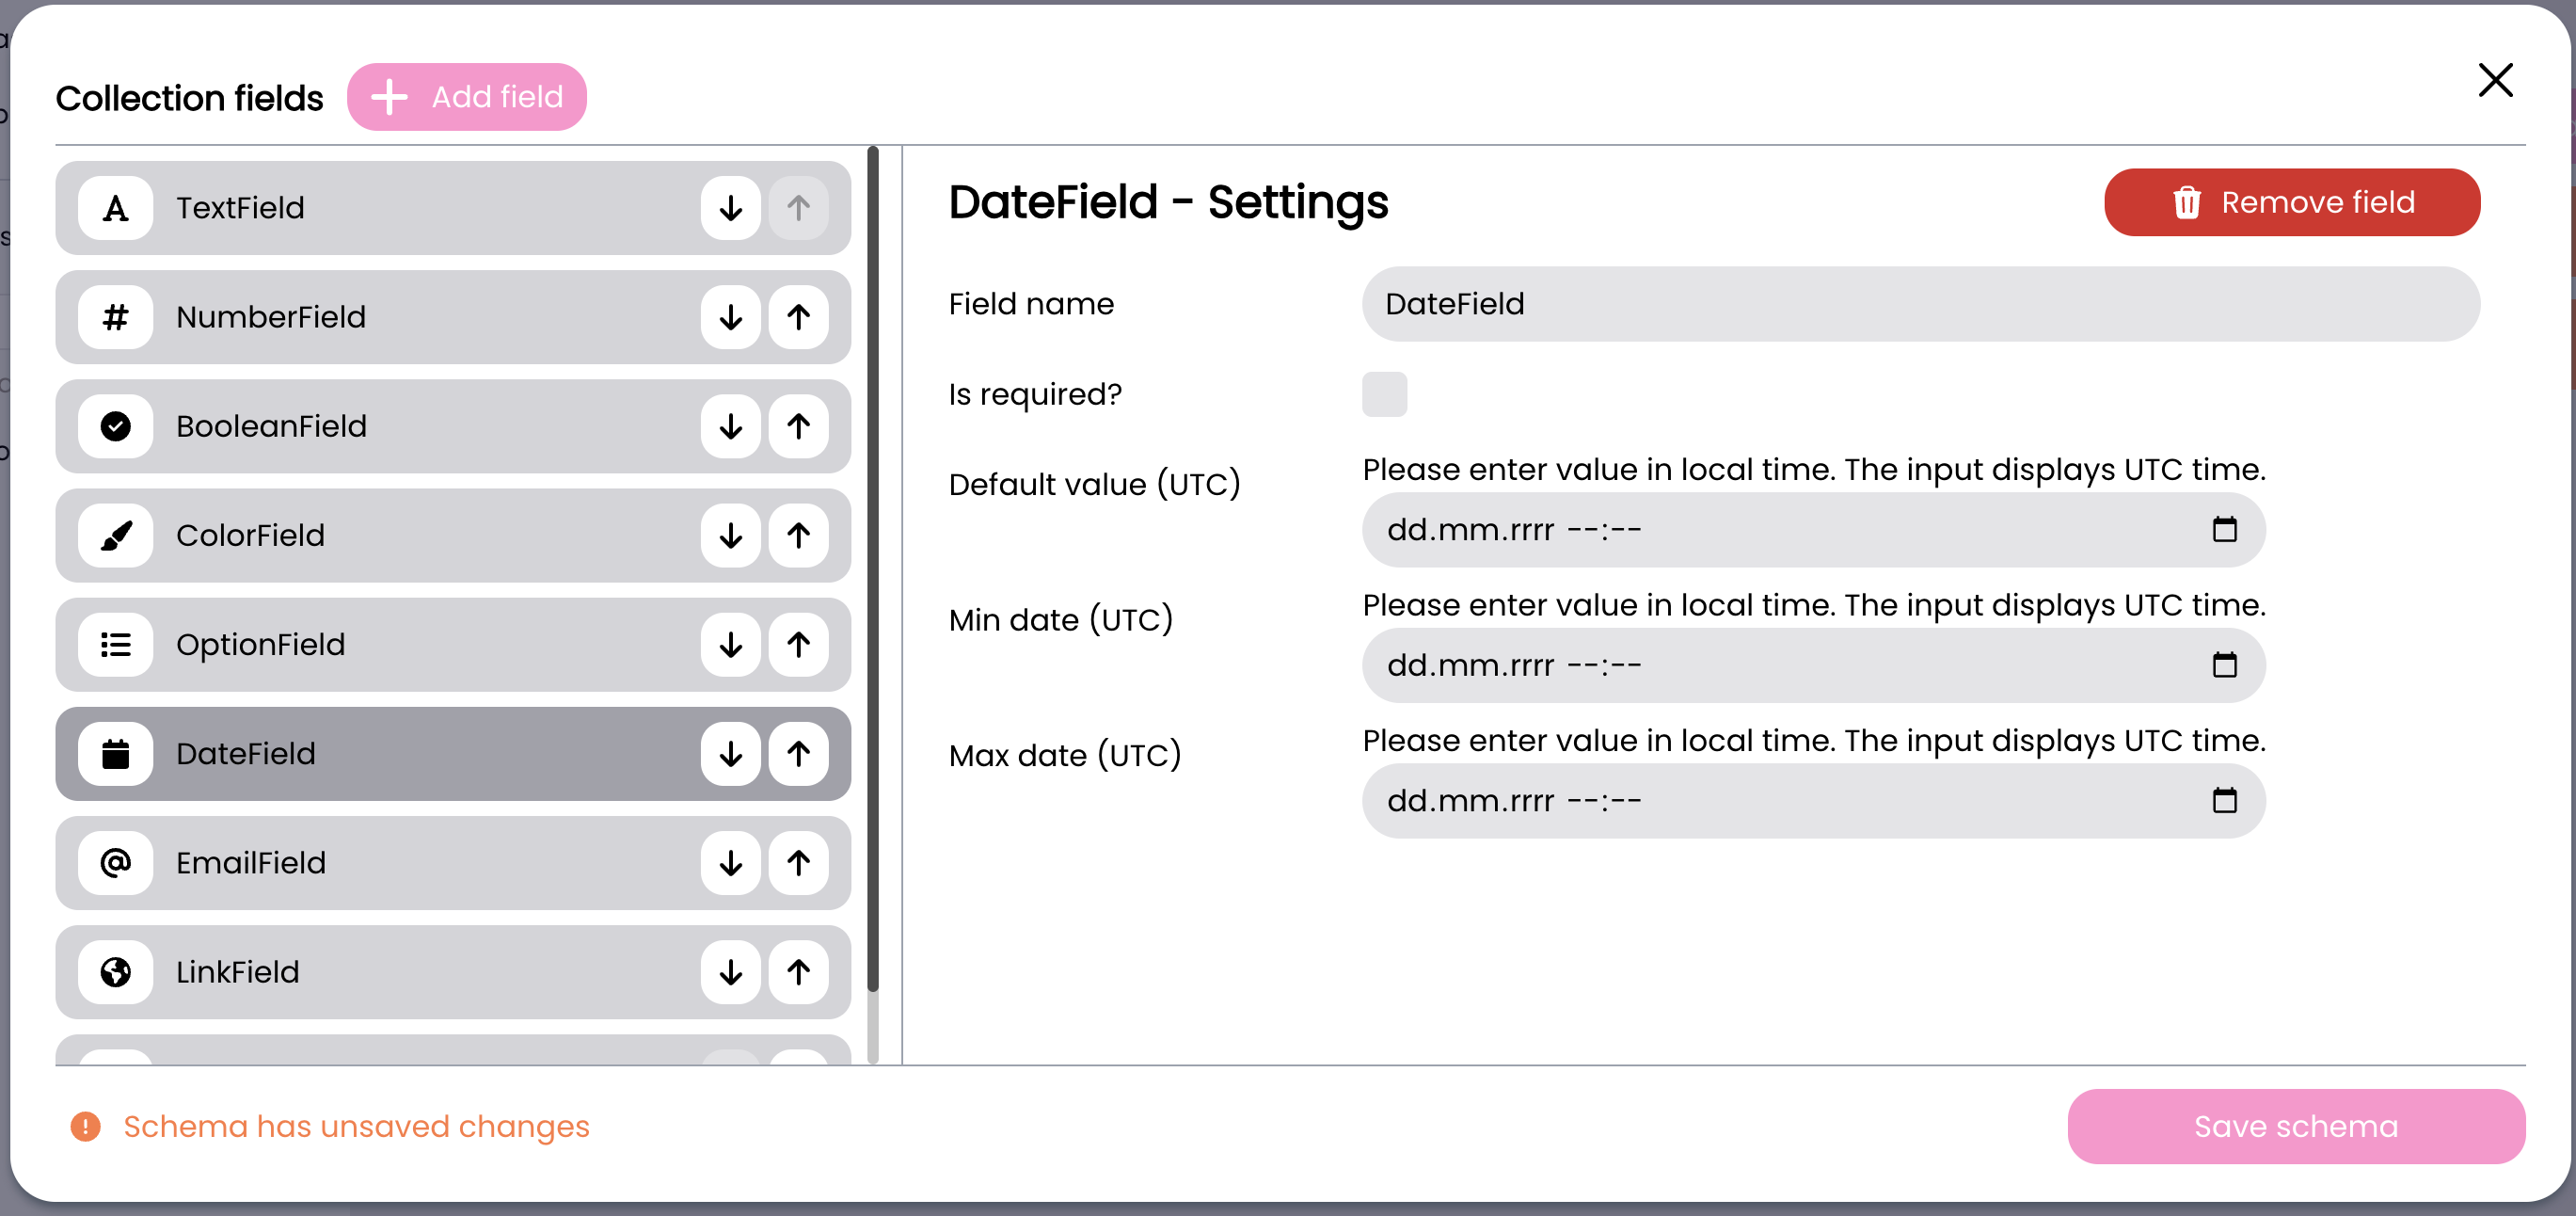The height and width of the screenshot is (1216, 2576).
Task: Edit the Field name input
Action: [x=1920, y=304]
